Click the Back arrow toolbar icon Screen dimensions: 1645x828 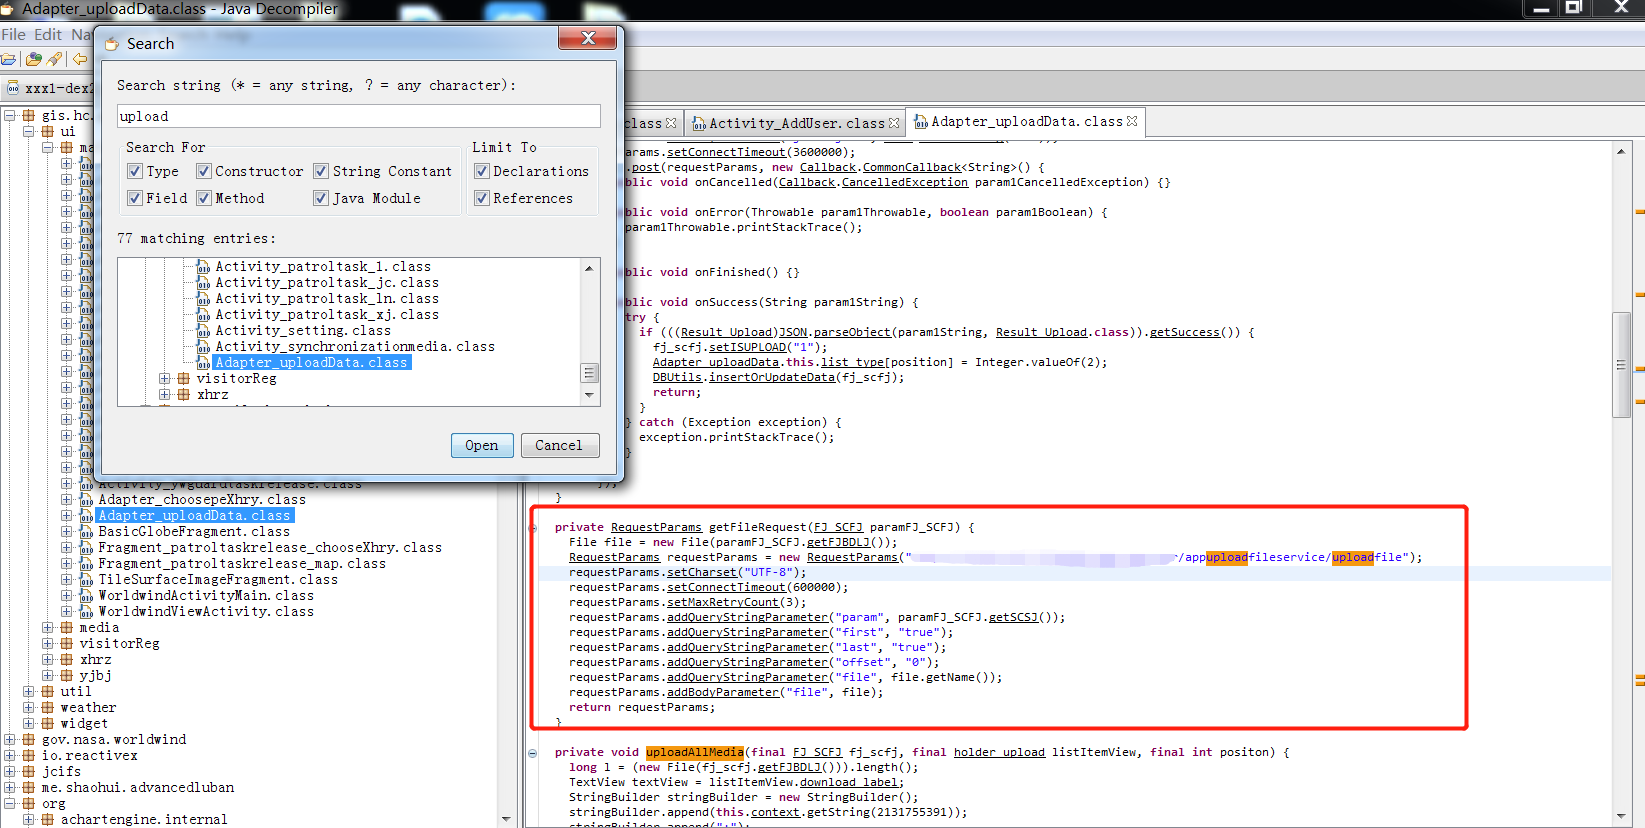(79, 59)
